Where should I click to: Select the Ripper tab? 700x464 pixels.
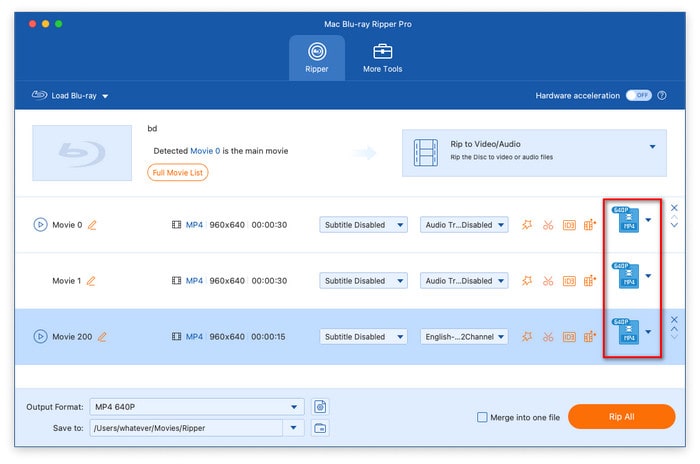[x=317, y=57]
